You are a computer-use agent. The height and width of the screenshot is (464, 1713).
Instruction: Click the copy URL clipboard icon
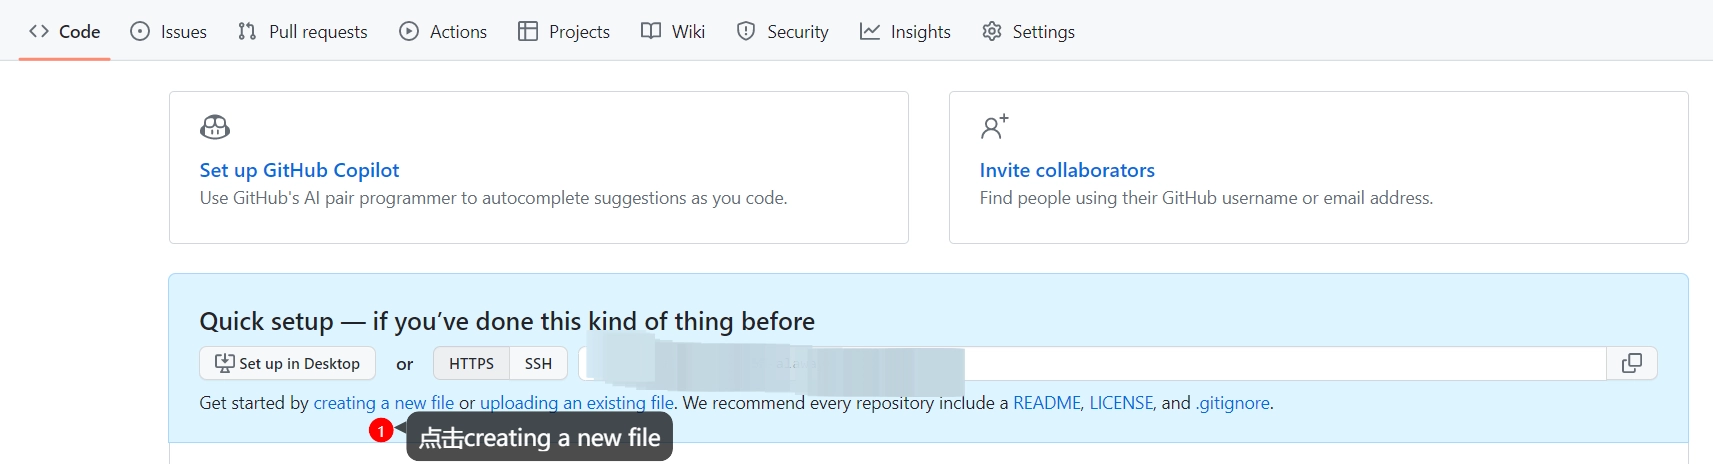coord(1631,363)
